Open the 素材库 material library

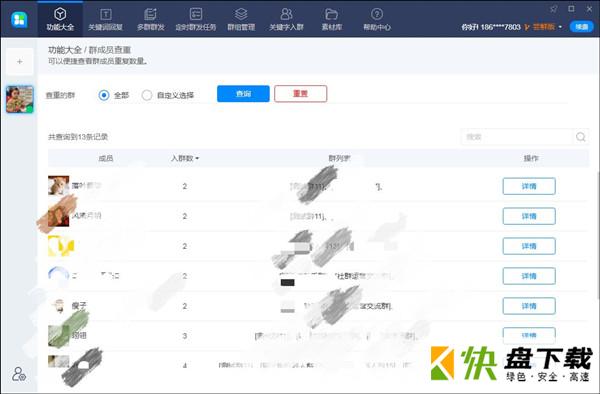point(331,19)
